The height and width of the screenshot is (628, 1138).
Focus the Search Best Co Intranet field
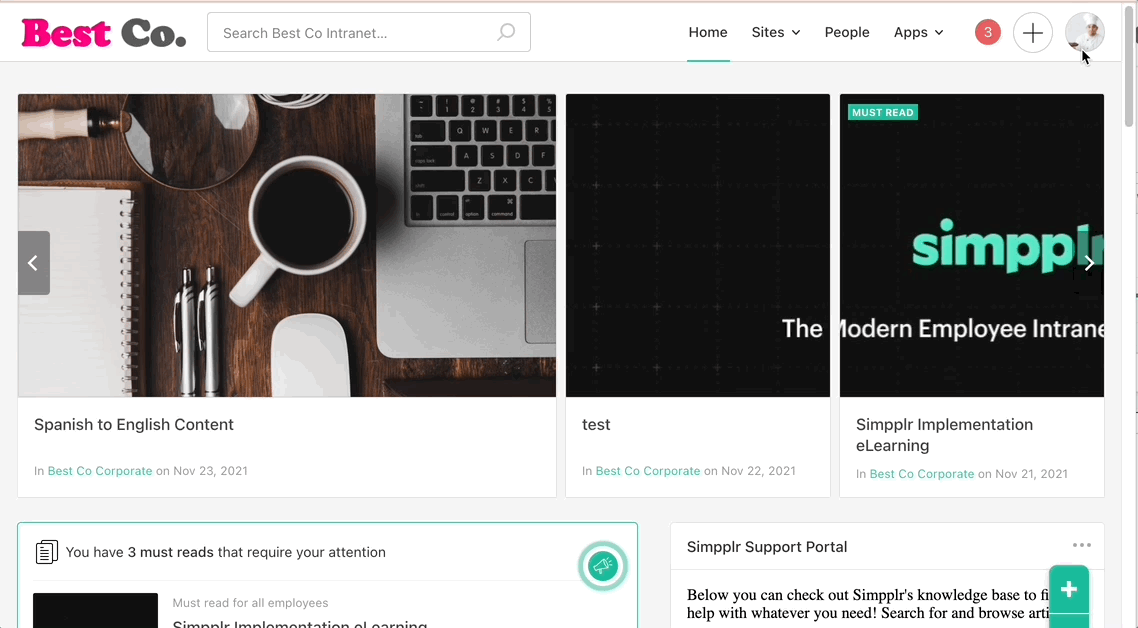pos(369,32)
